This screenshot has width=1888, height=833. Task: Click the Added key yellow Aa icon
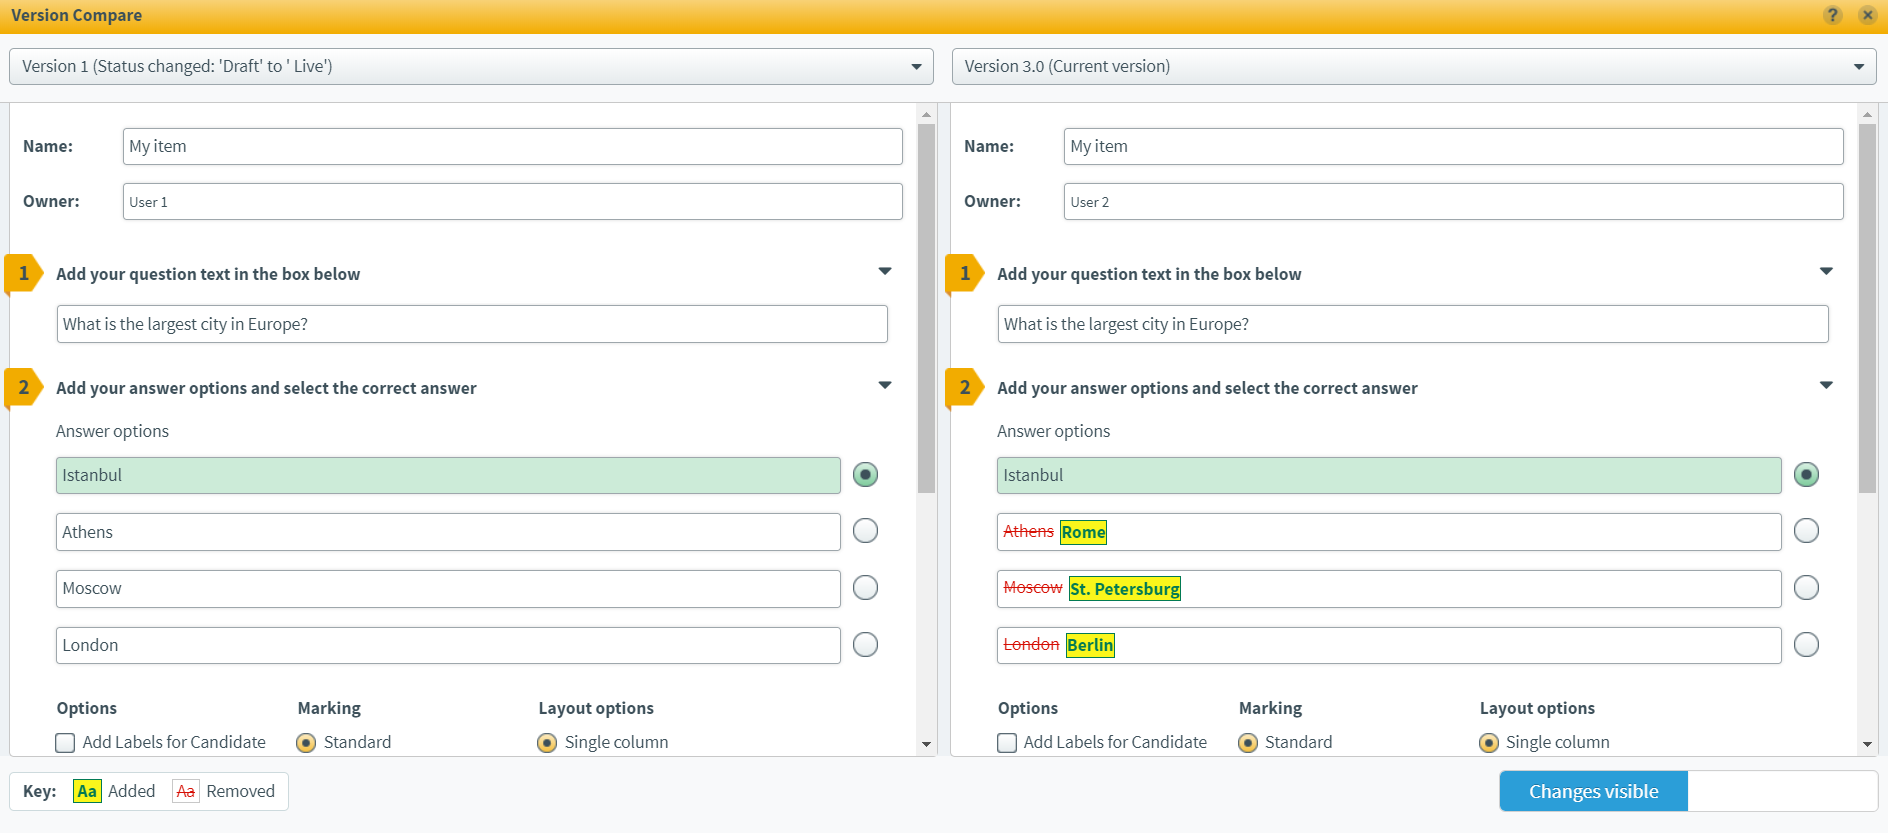coord(87,791)
